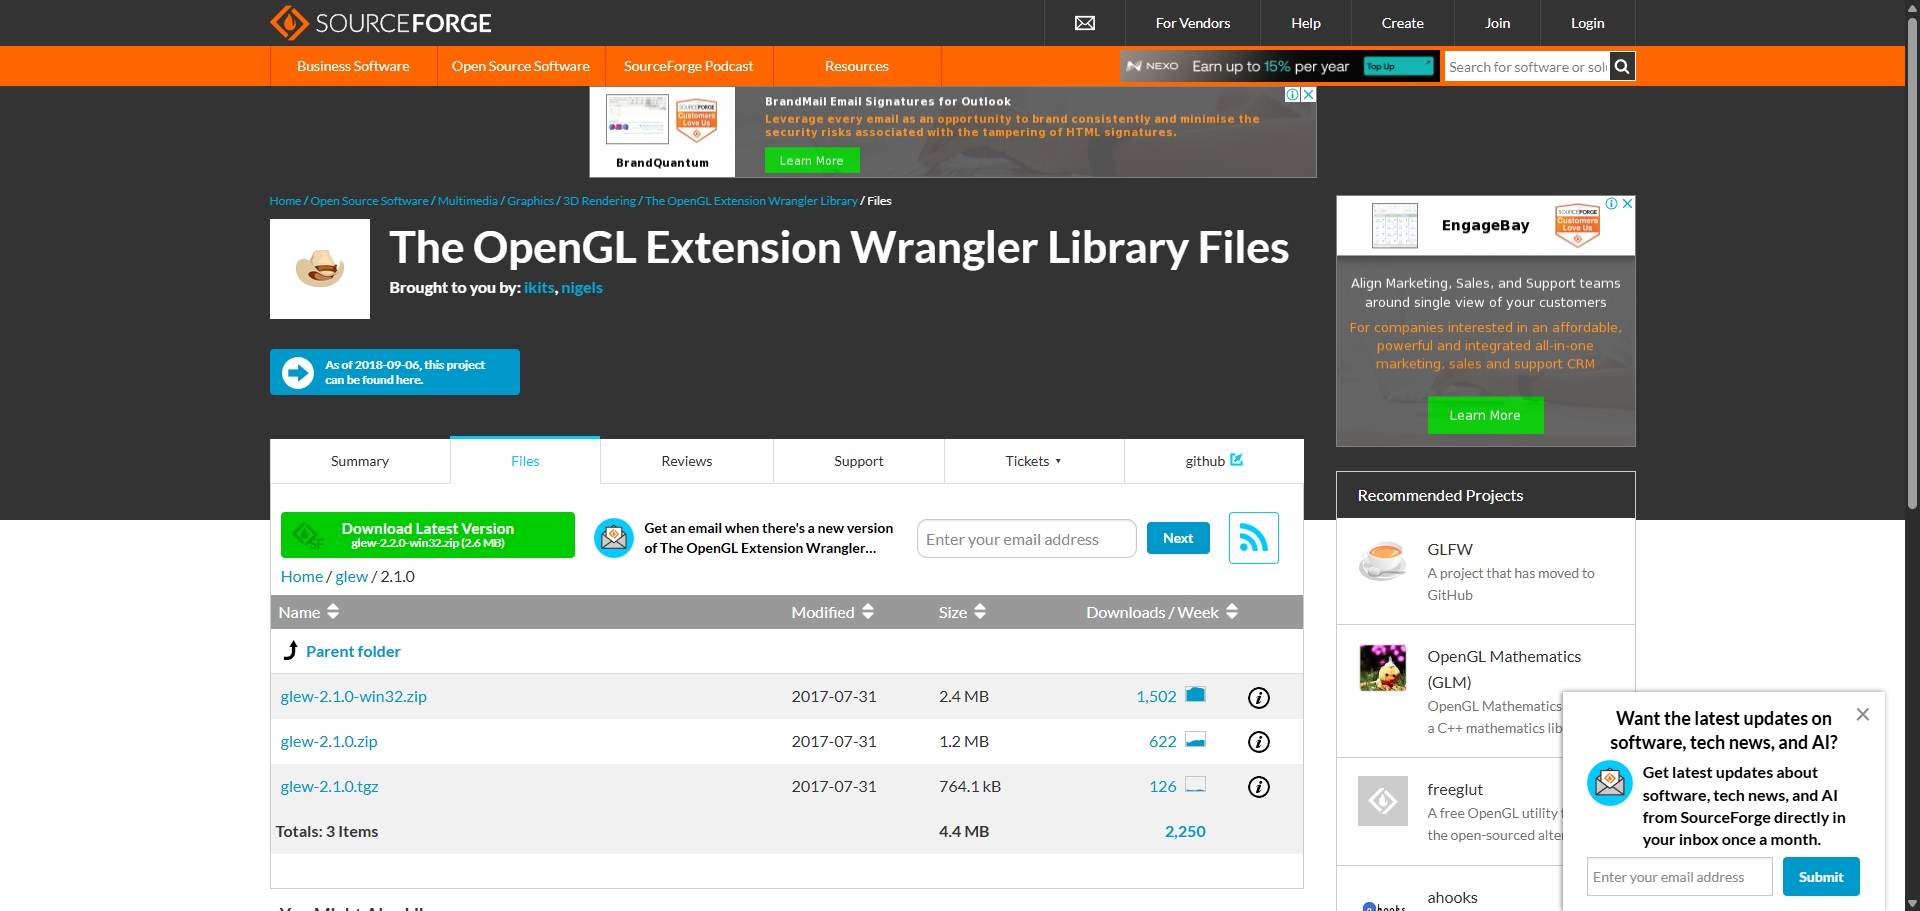Screen dimensions: 1920x911
Task: Open info icon for glew-2.1.0.tgz
Action: (1259, 787)
